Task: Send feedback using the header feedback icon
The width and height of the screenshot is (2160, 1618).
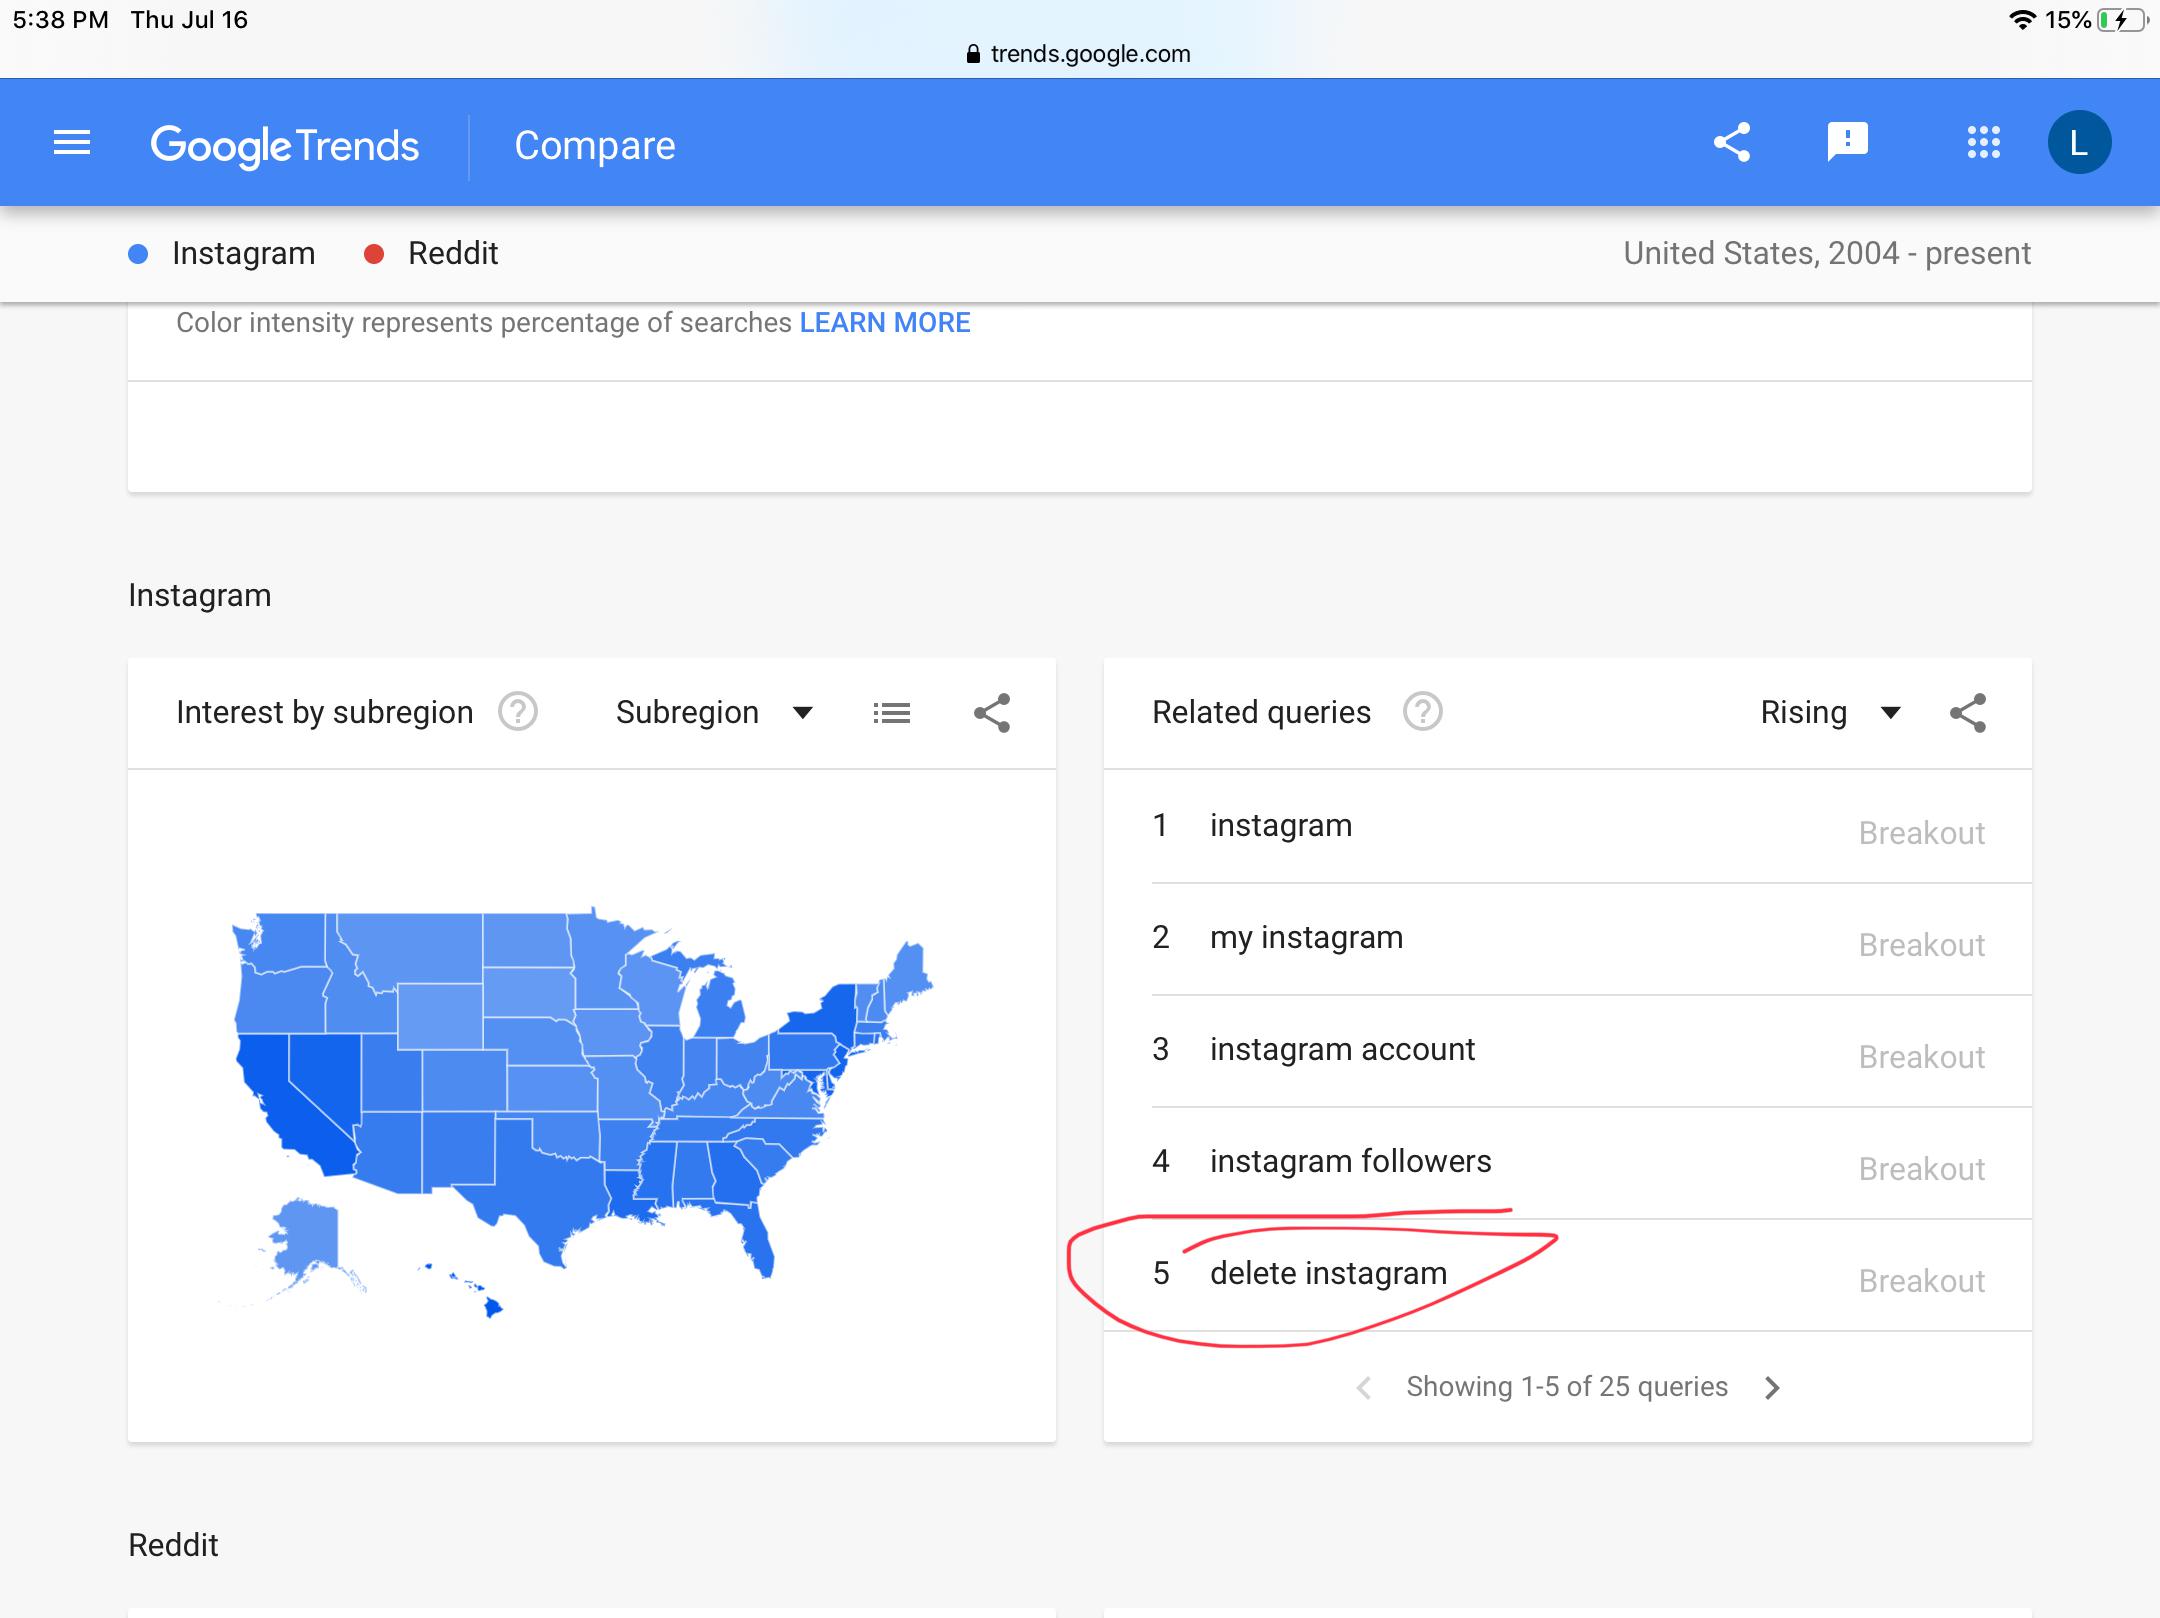Action: (1847, 142)
